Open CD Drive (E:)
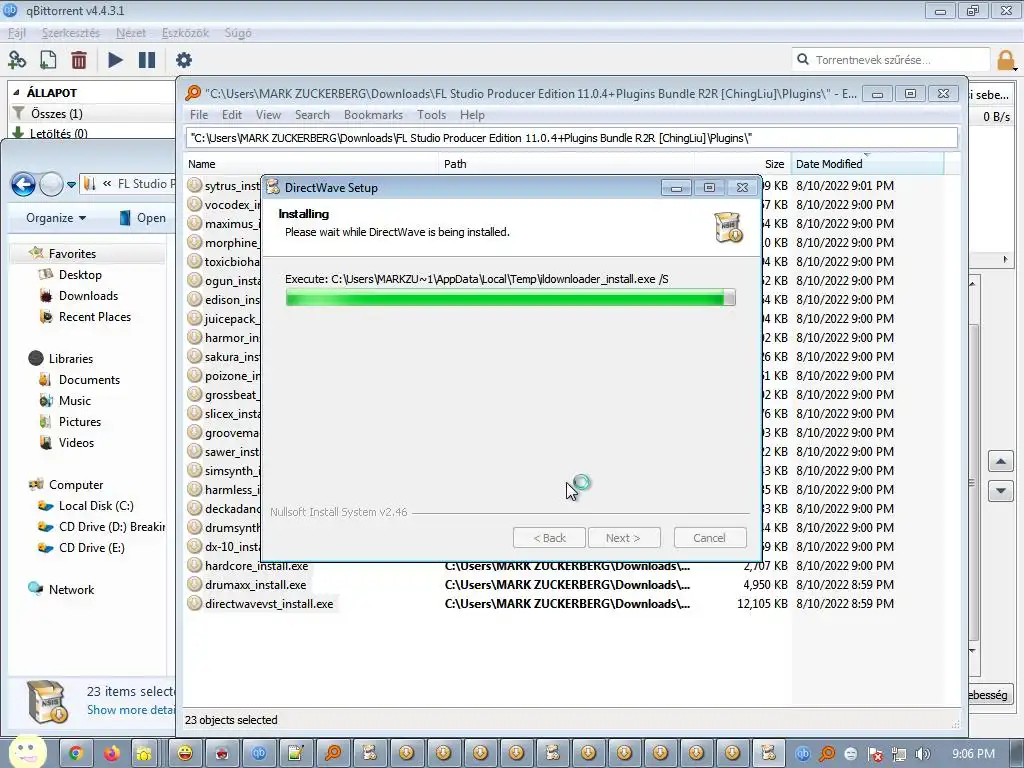This screenshot has height=768, width=1024. (91, 547)
